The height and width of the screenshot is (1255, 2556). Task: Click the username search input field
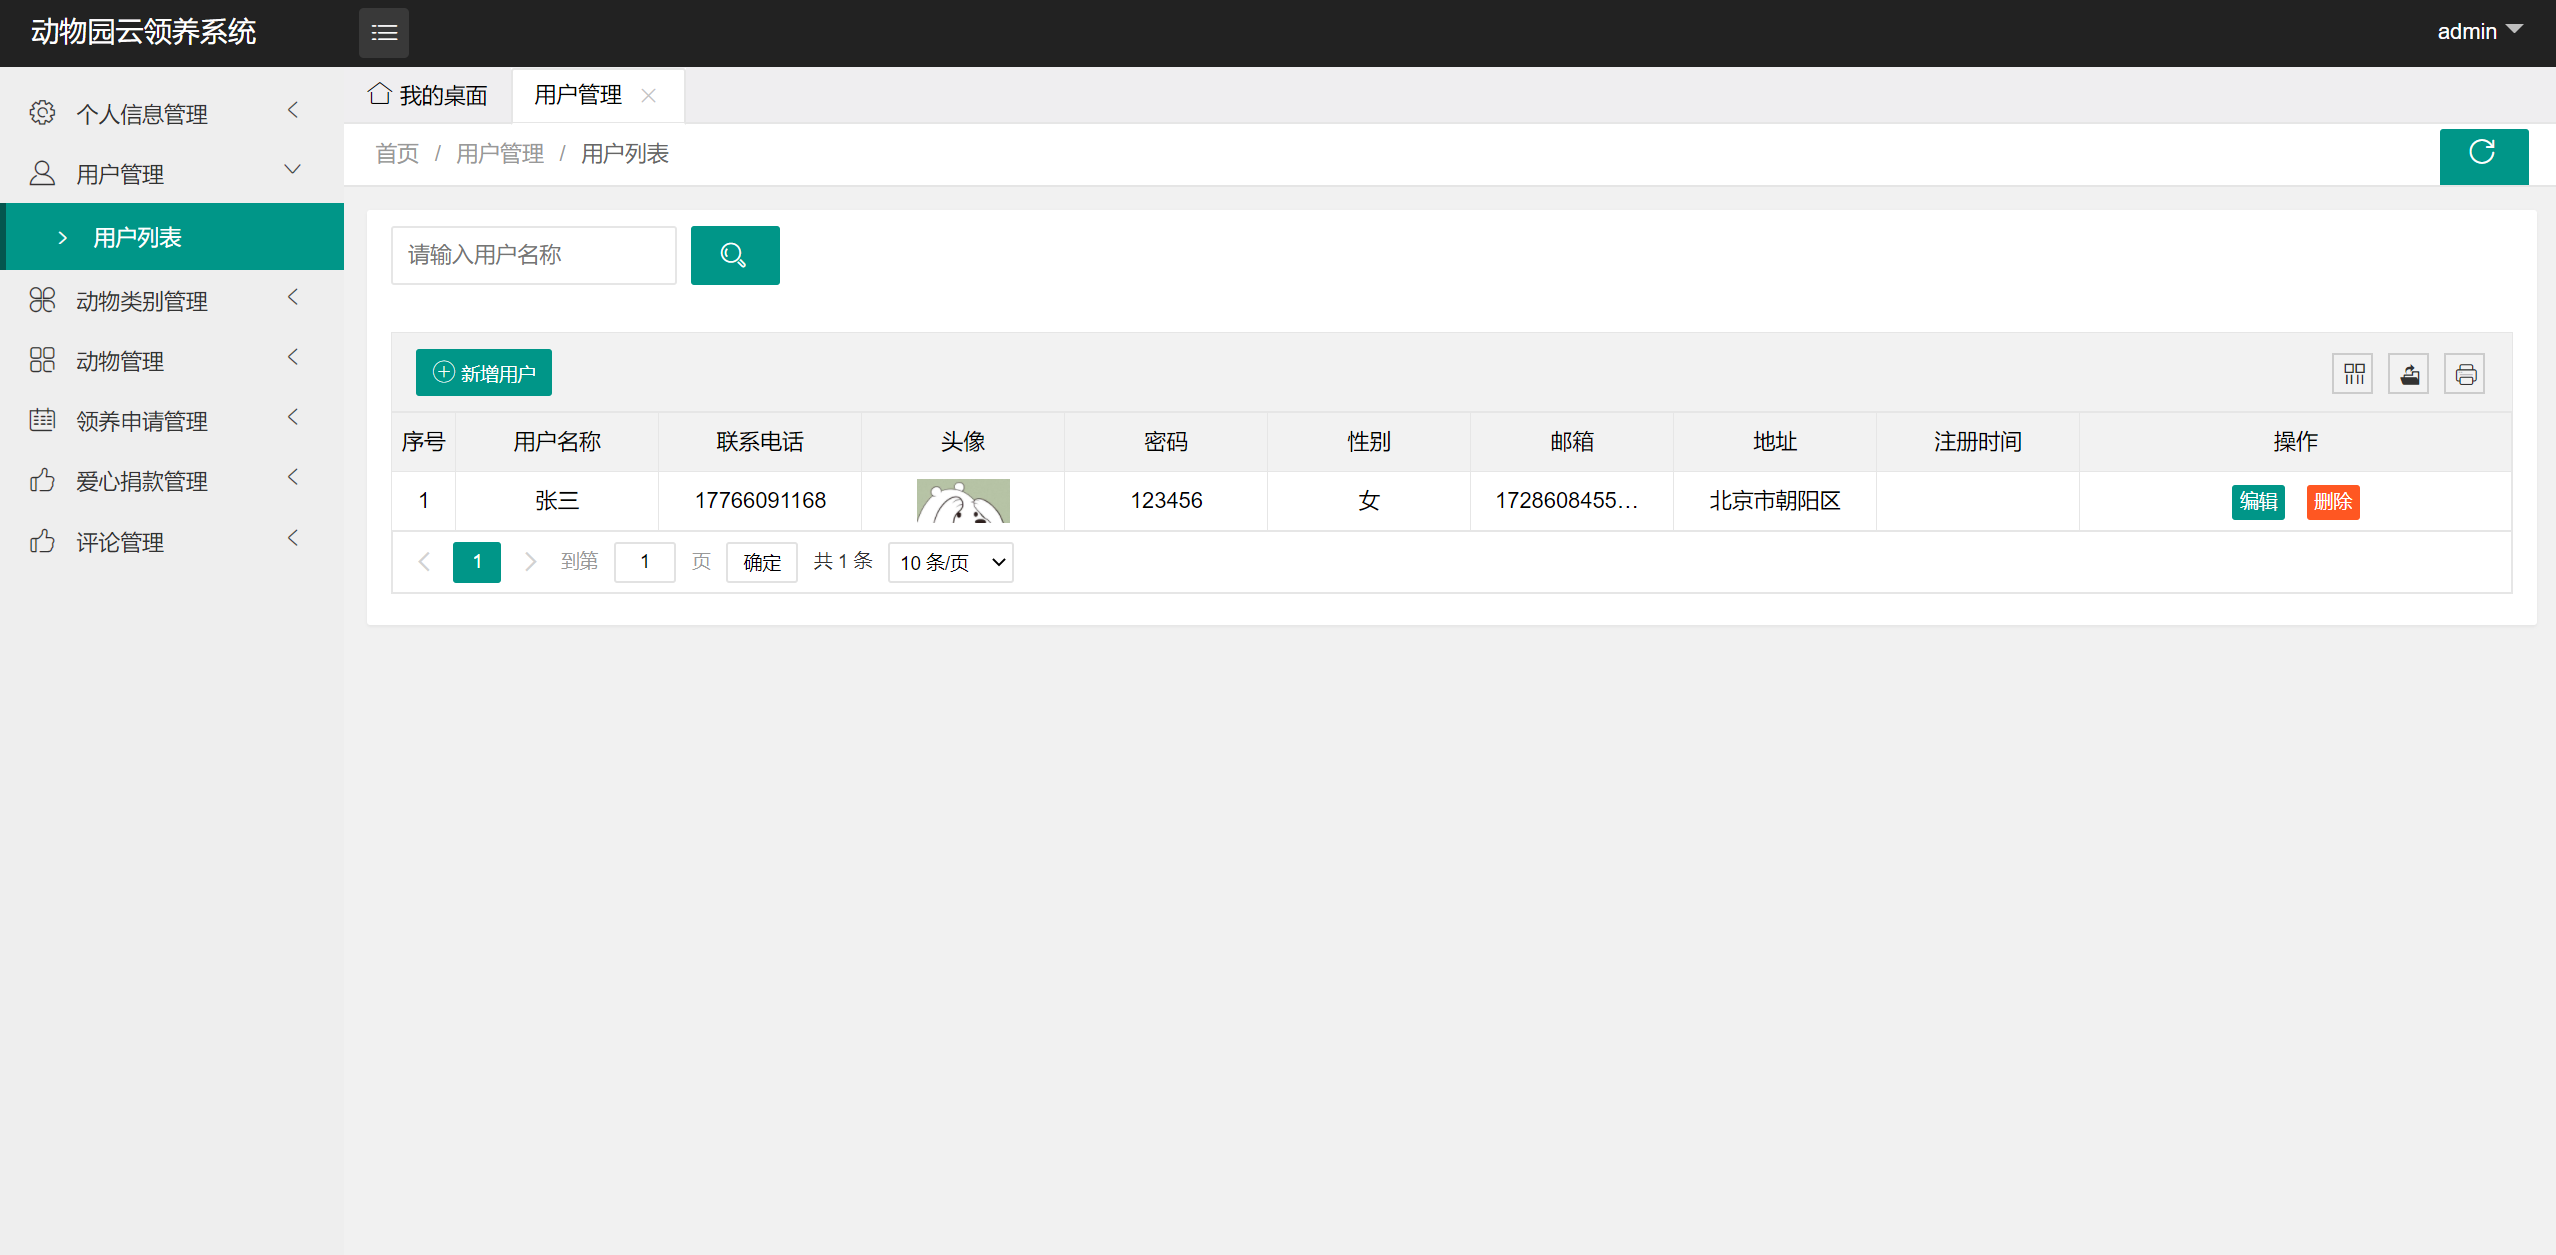[533, 255]
